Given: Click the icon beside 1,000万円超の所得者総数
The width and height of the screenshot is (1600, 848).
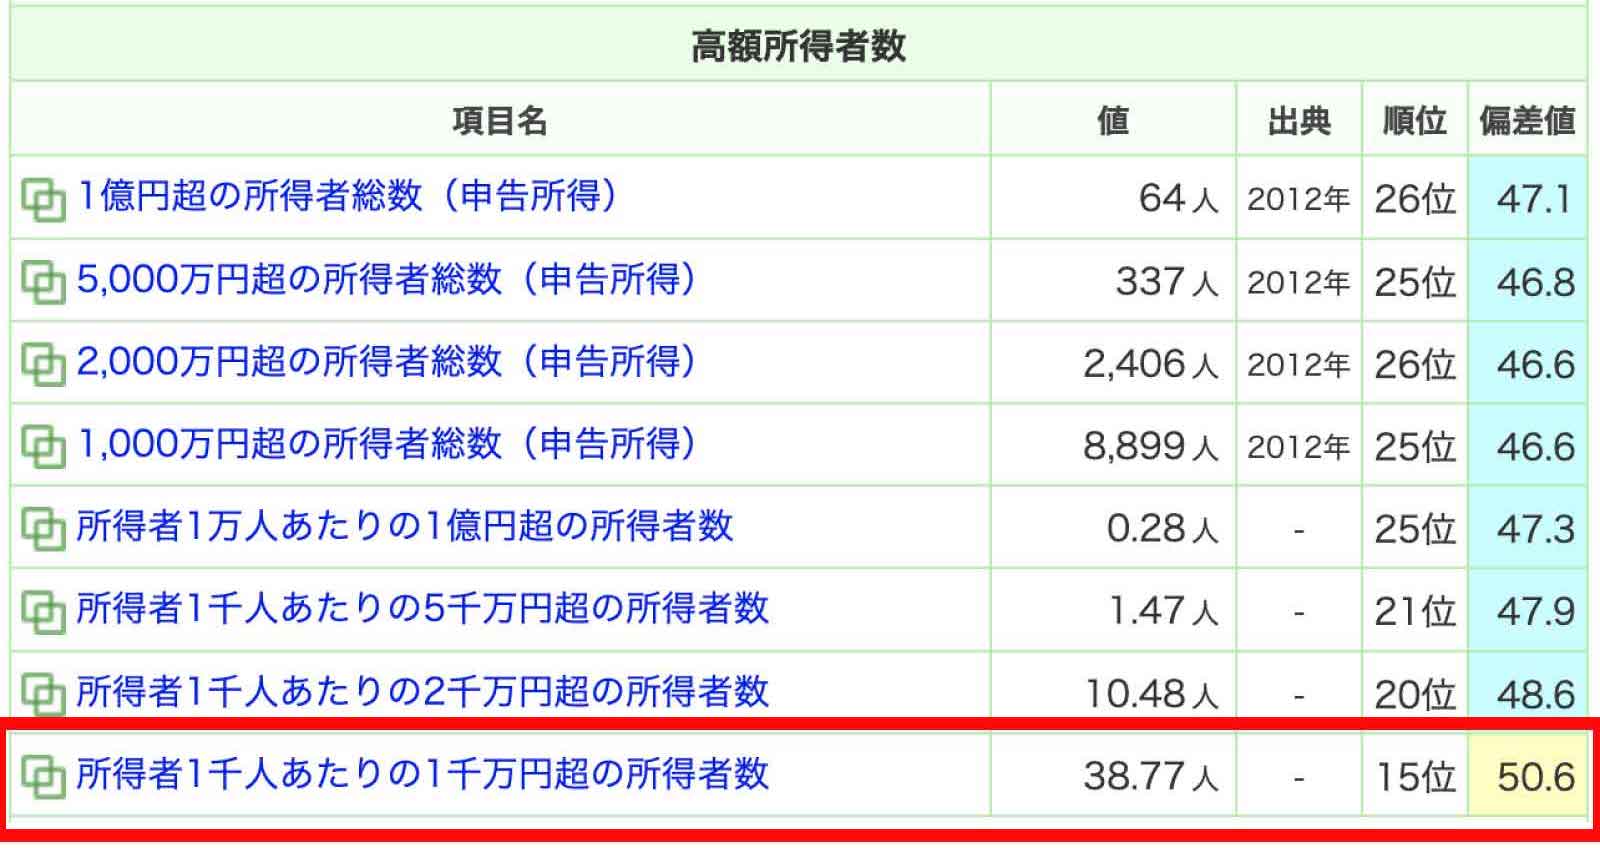Looking at the screenshot, I should 43,447.
